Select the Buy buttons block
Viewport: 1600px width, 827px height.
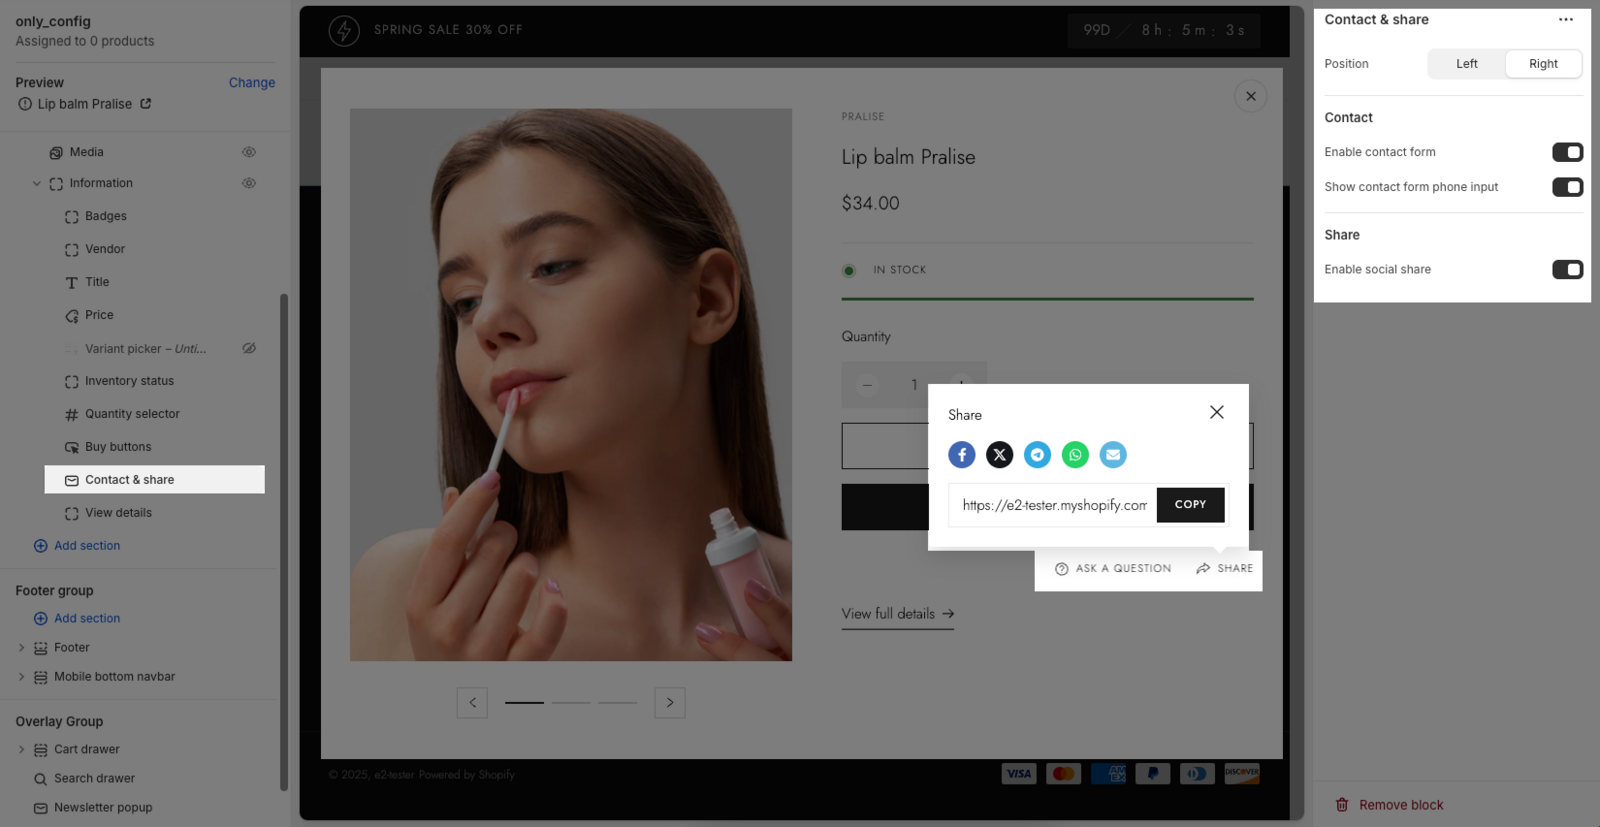pyautogui.click(x=118, y=447)
